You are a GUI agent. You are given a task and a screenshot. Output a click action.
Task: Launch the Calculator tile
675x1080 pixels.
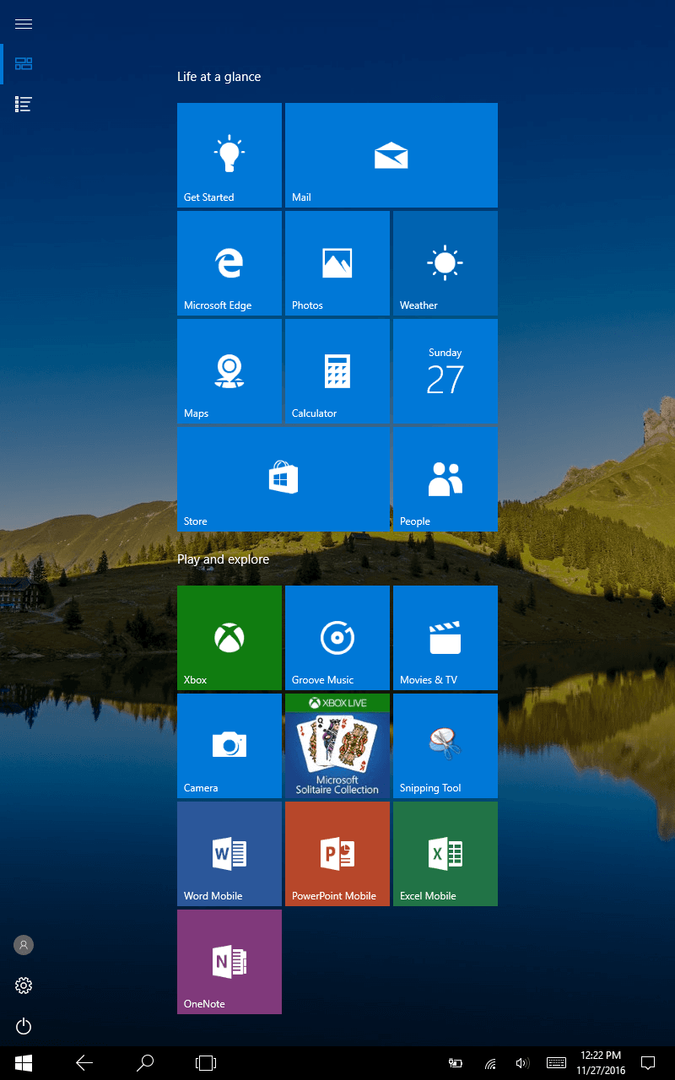[x=338, y=371]
